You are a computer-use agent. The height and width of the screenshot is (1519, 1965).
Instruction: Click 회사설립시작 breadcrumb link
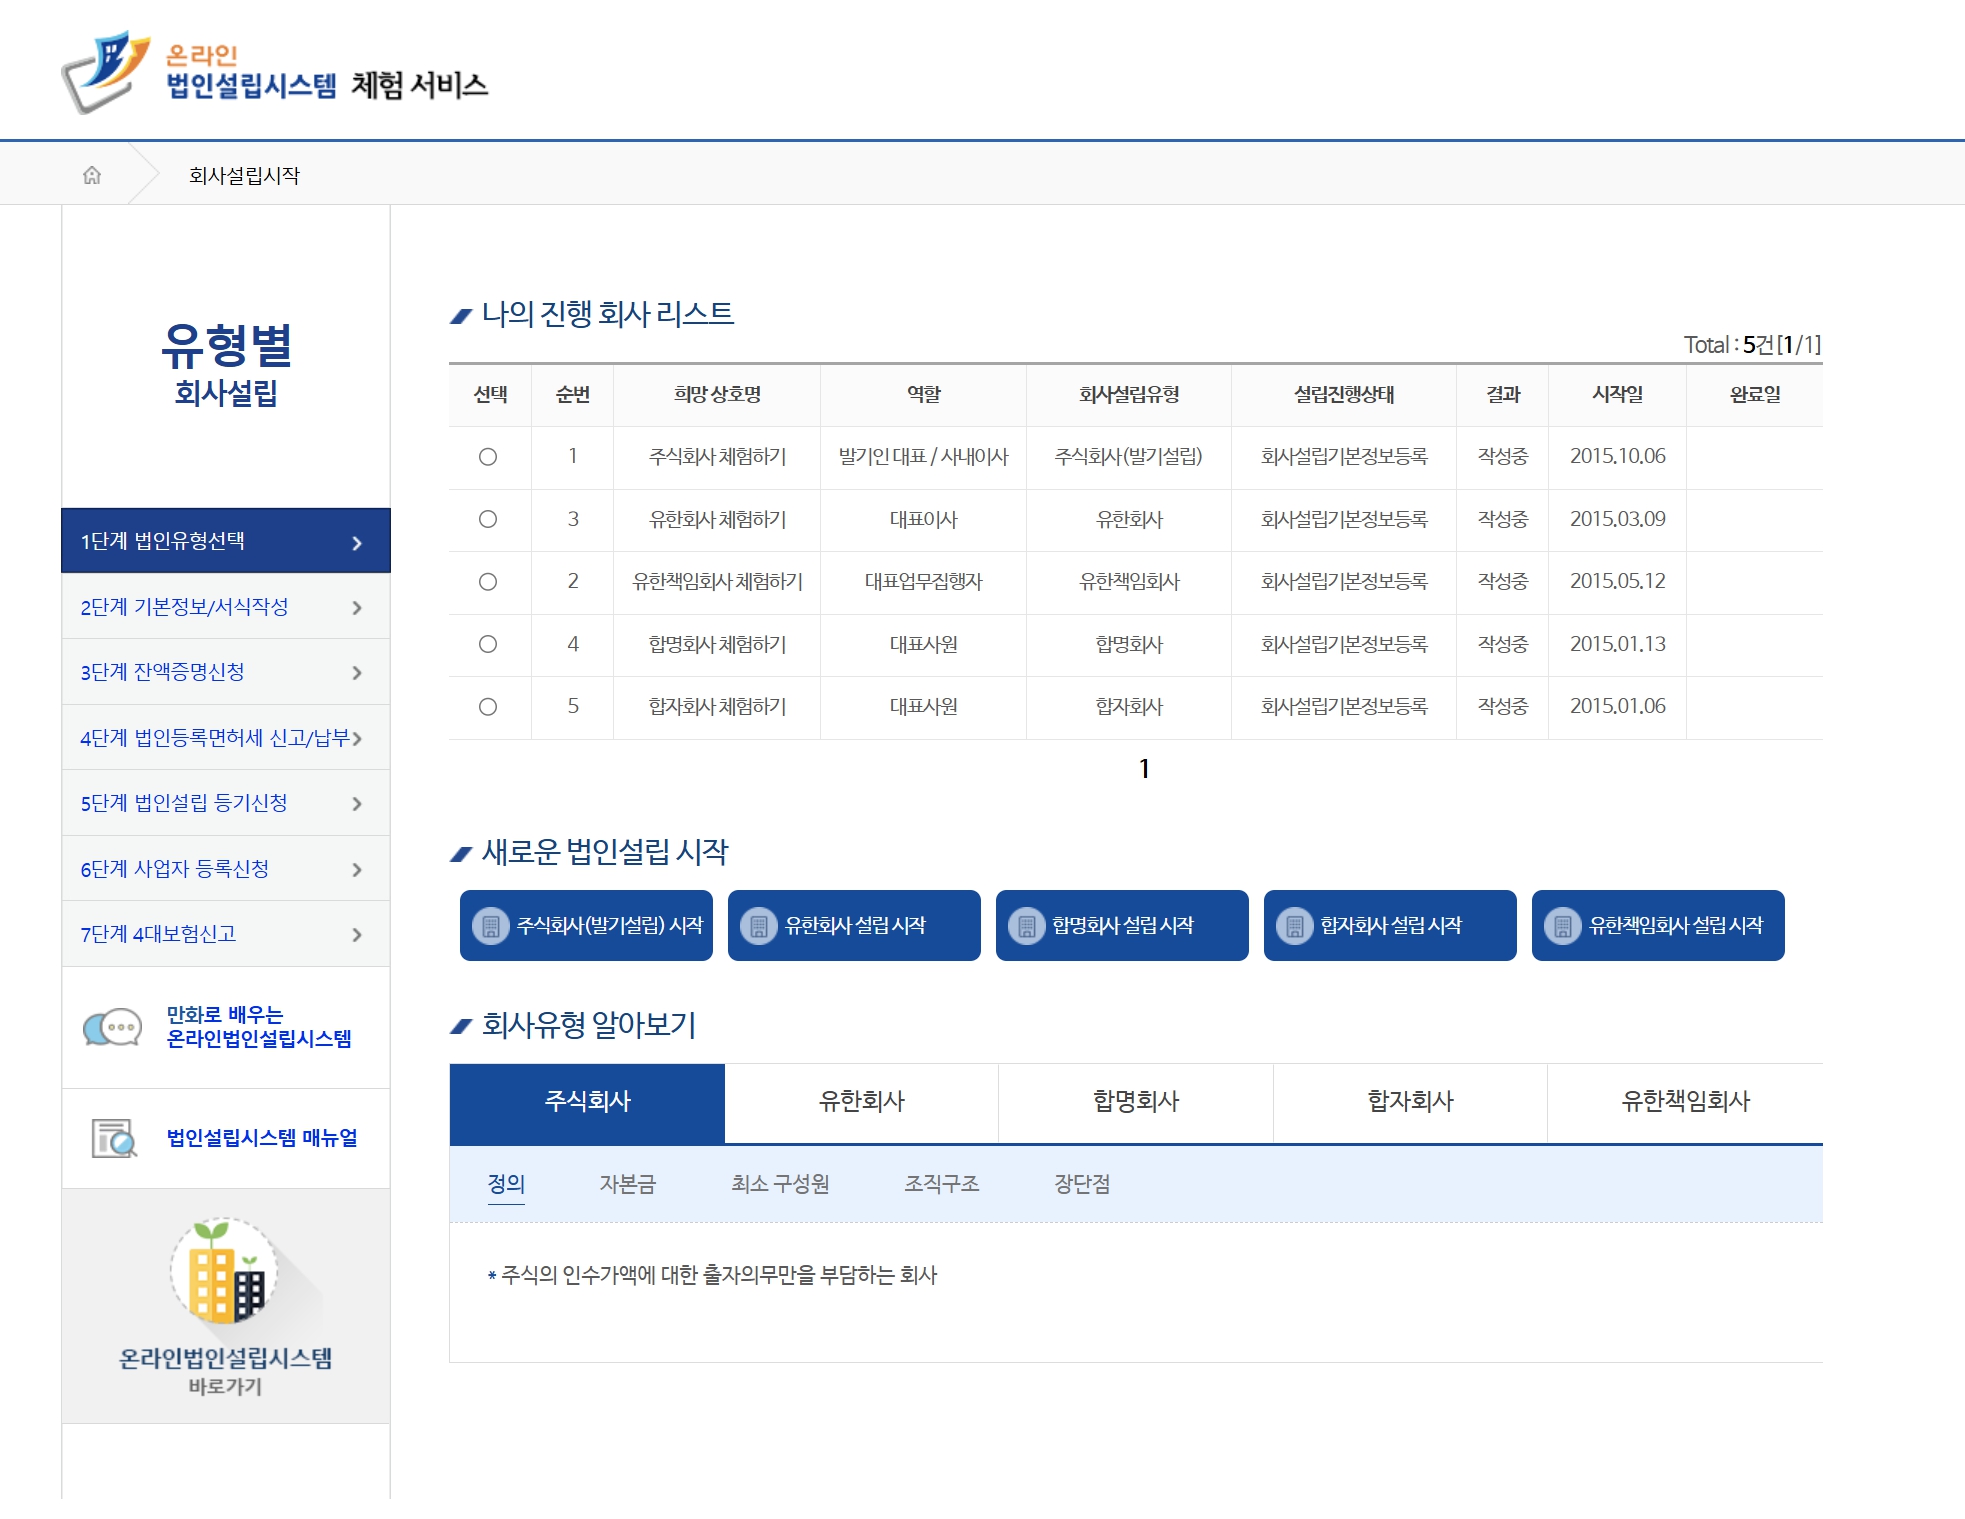coord(244,175)
